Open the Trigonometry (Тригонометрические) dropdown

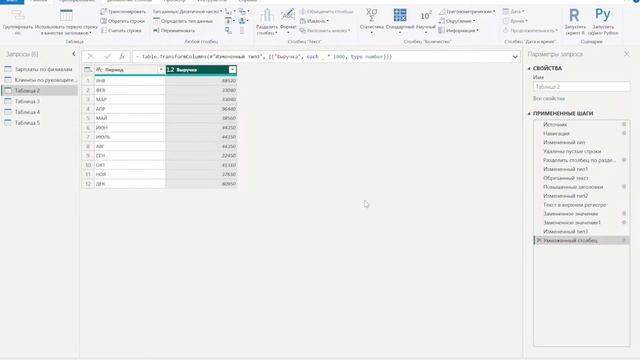[x=467, y=11]
